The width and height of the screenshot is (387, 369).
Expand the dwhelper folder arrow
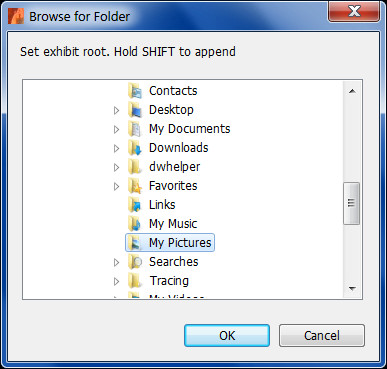[x=116, y=167]
